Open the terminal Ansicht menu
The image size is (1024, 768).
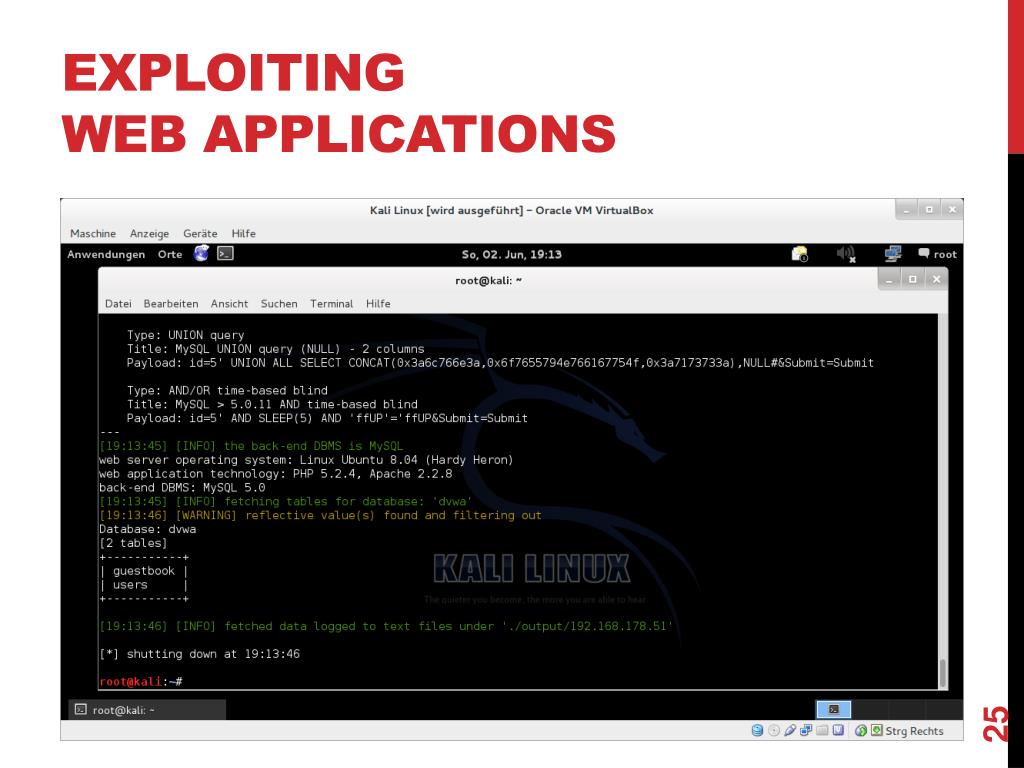[x=229, y=304]
